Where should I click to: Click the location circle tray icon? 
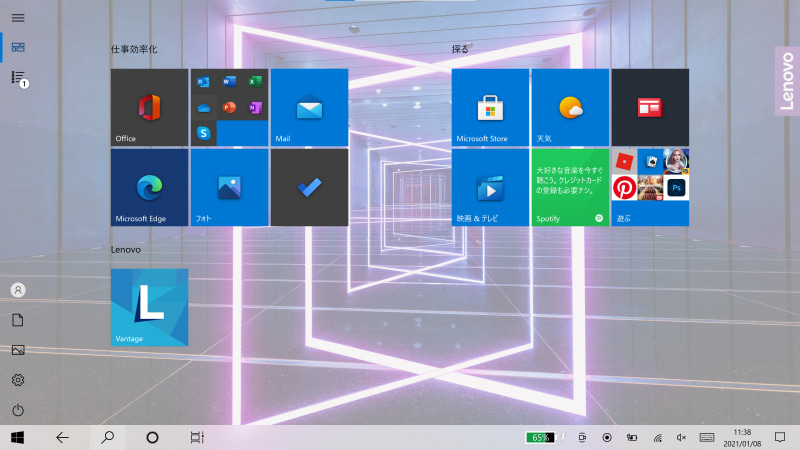pos(607,438)
